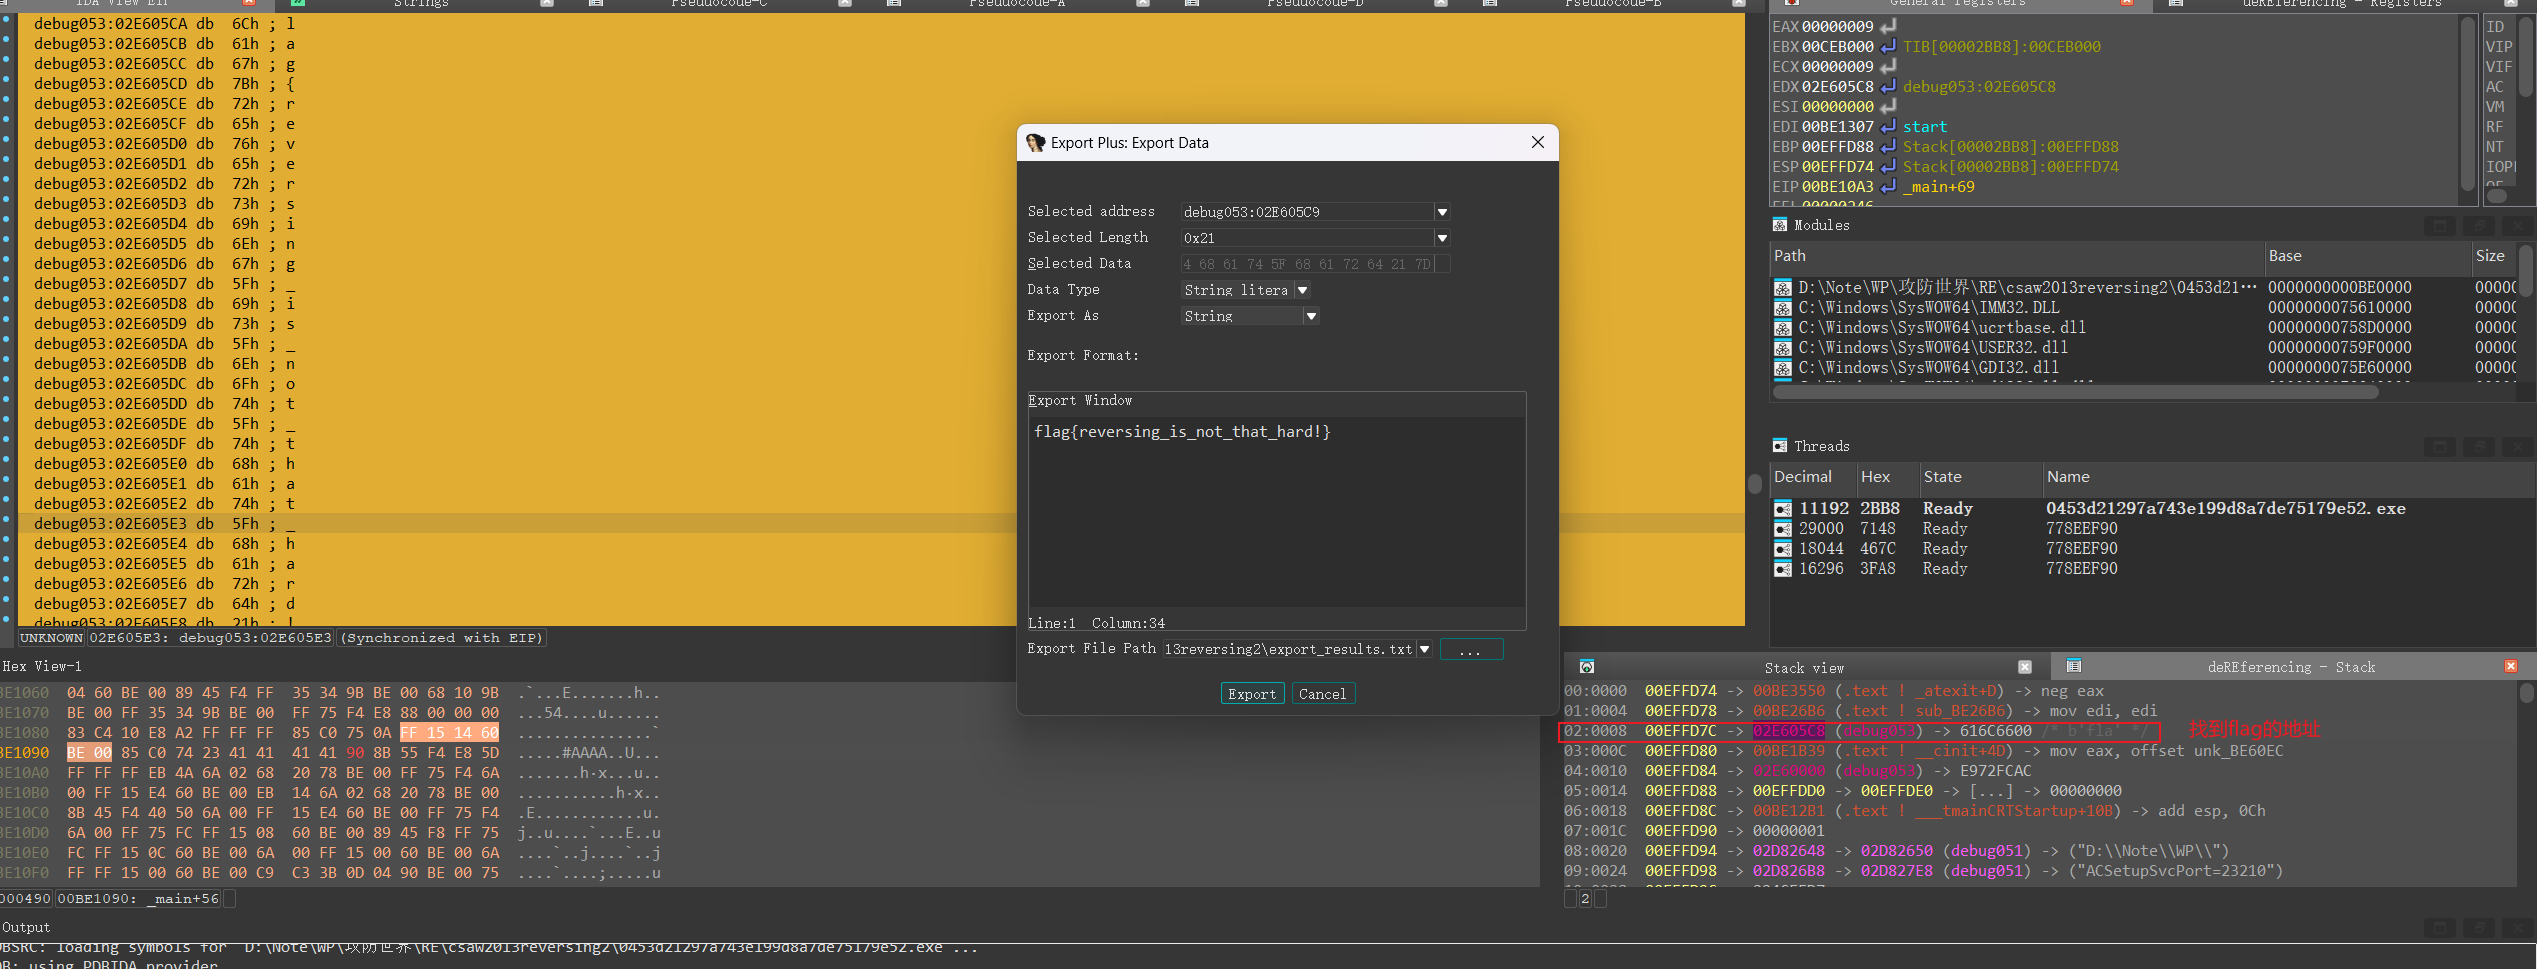This screenshot has width=2537, height=969.
Task: Click the VIP flag in flags pane
Action: [2498, 47]
